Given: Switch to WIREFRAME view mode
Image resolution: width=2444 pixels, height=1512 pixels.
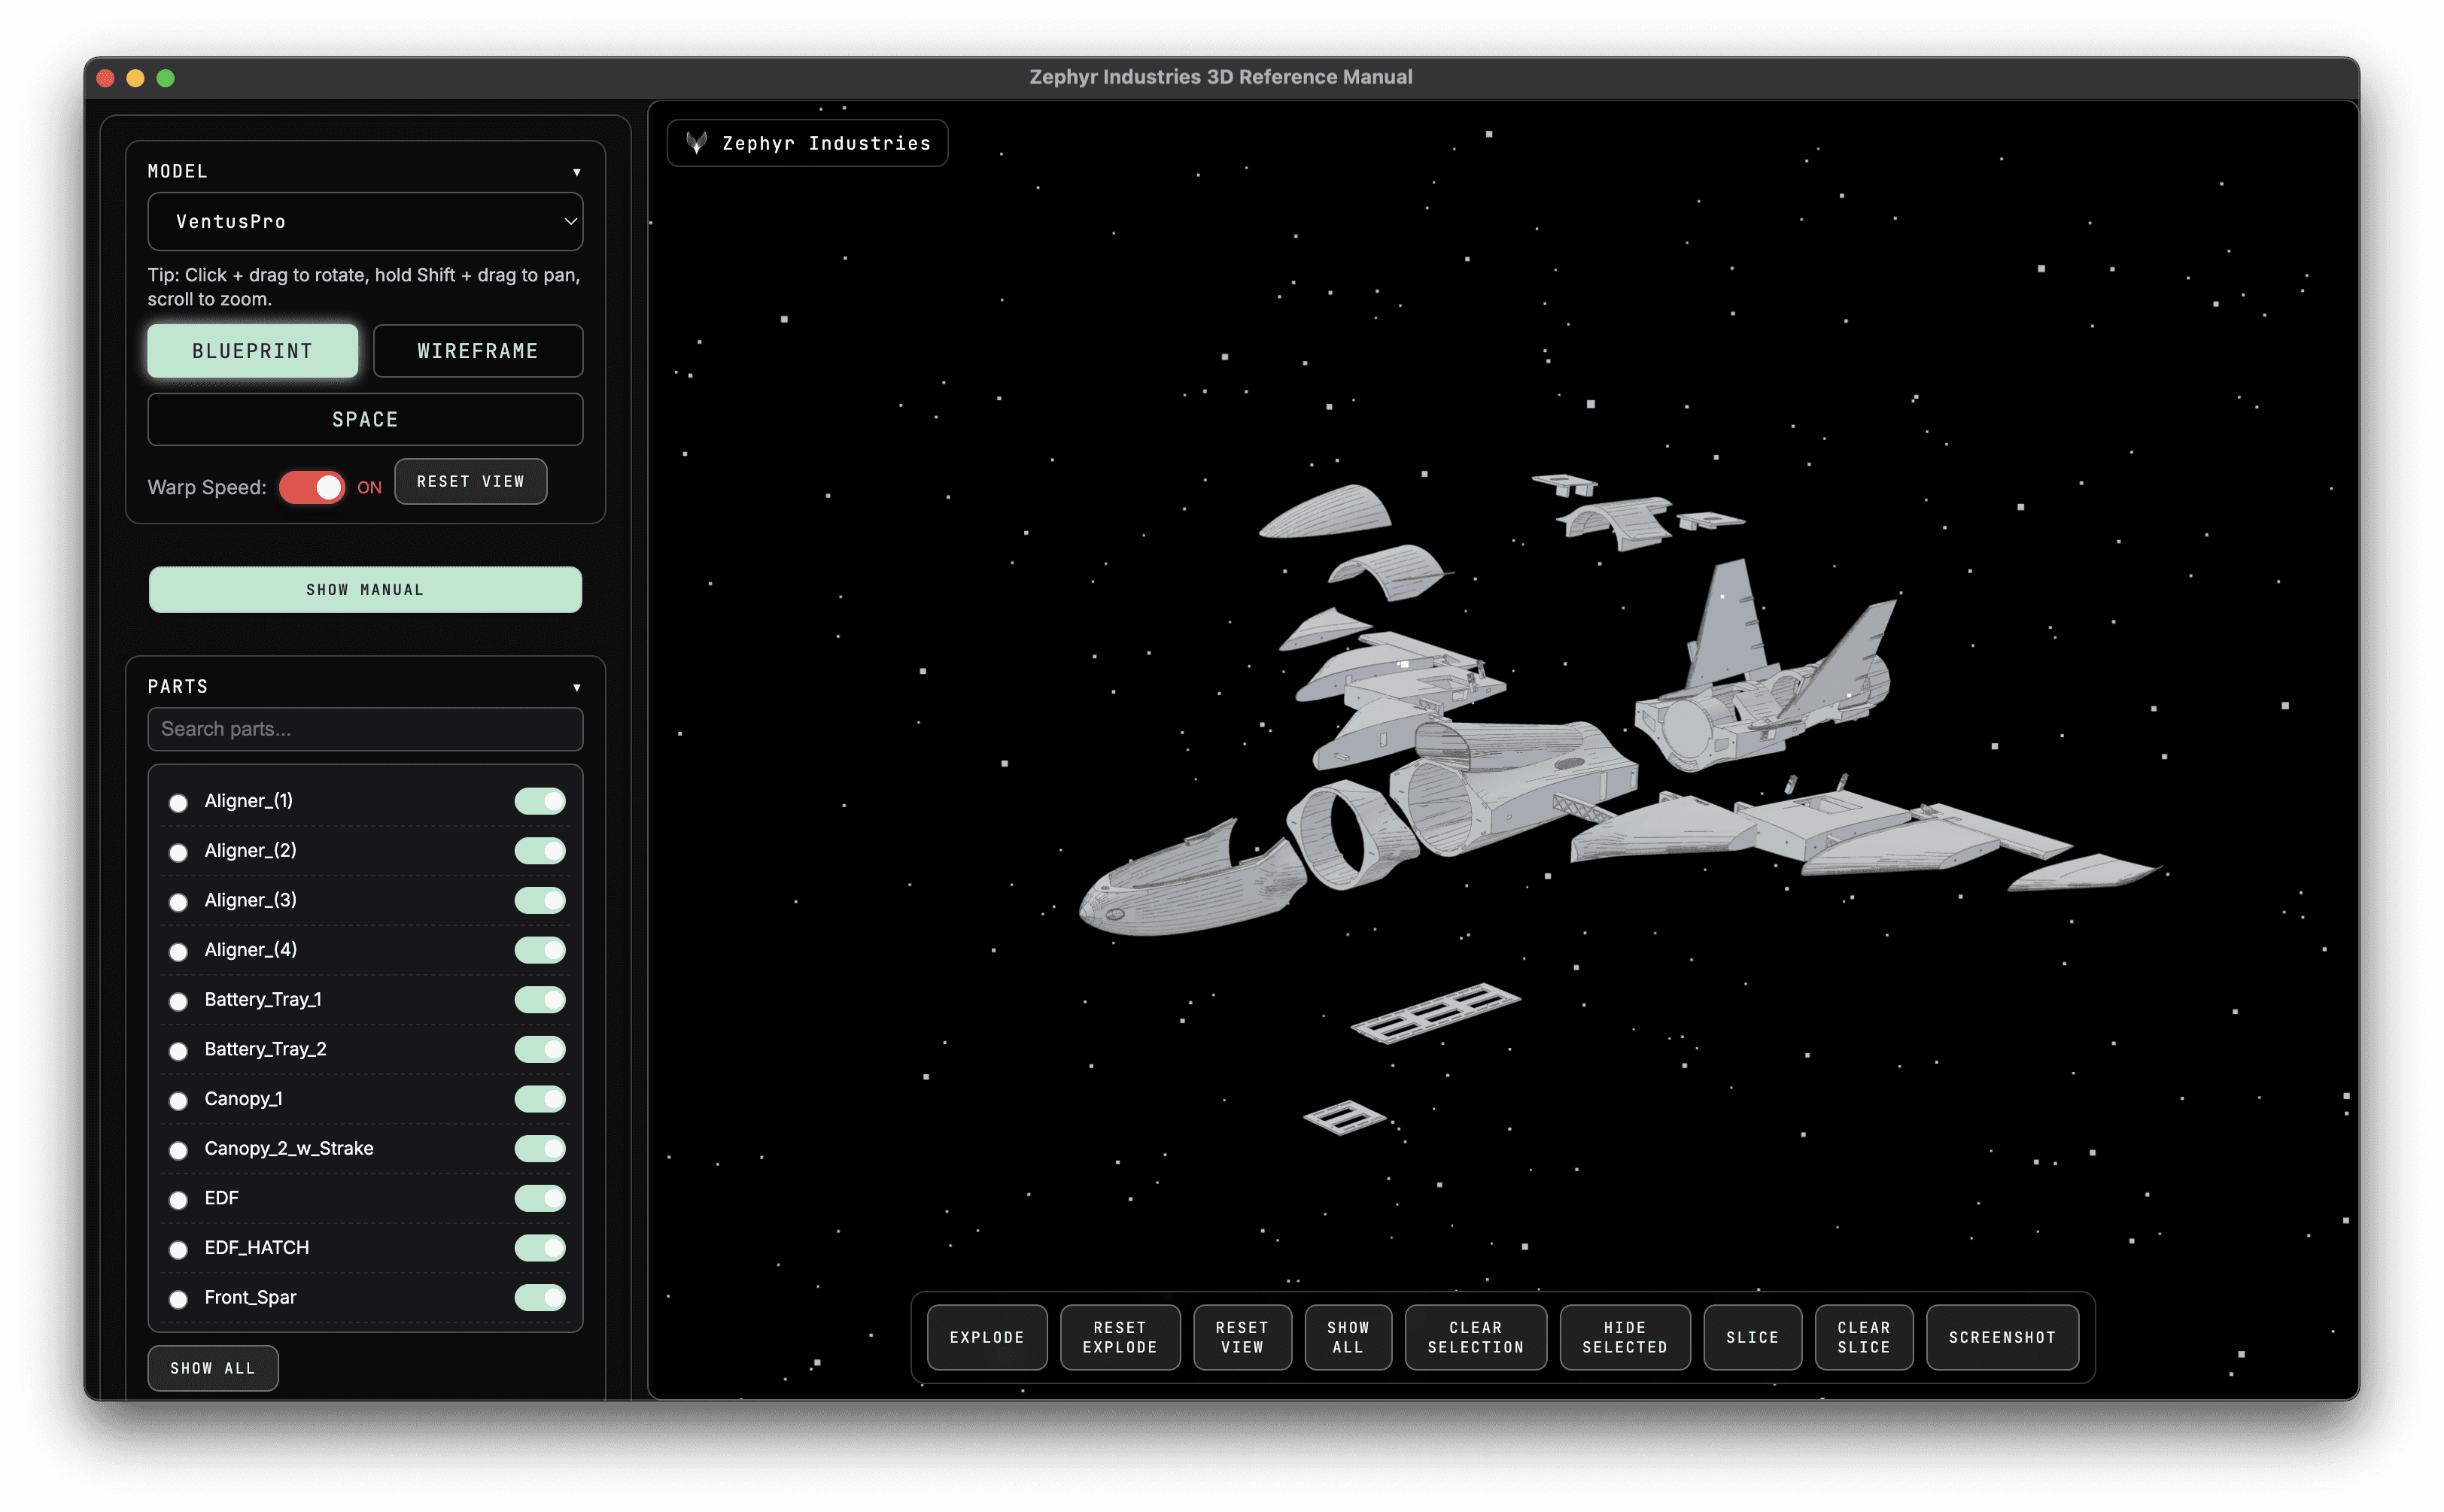Looking at the screenshot, I should coord(477,351).
